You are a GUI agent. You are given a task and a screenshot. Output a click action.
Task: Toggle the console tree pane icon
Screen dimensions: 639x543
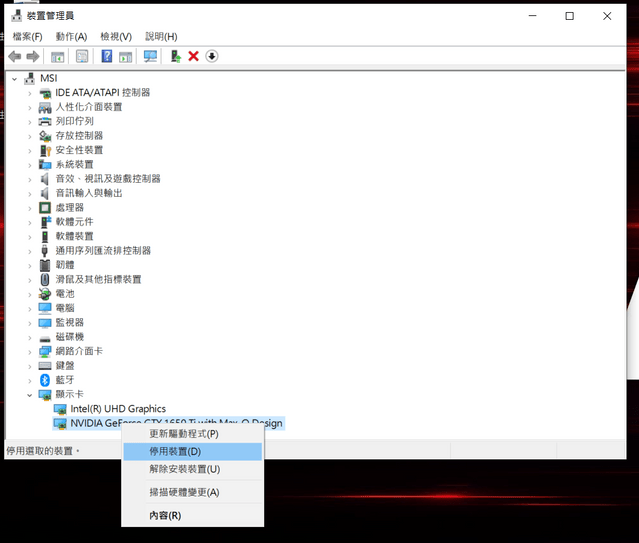point(57,57)
